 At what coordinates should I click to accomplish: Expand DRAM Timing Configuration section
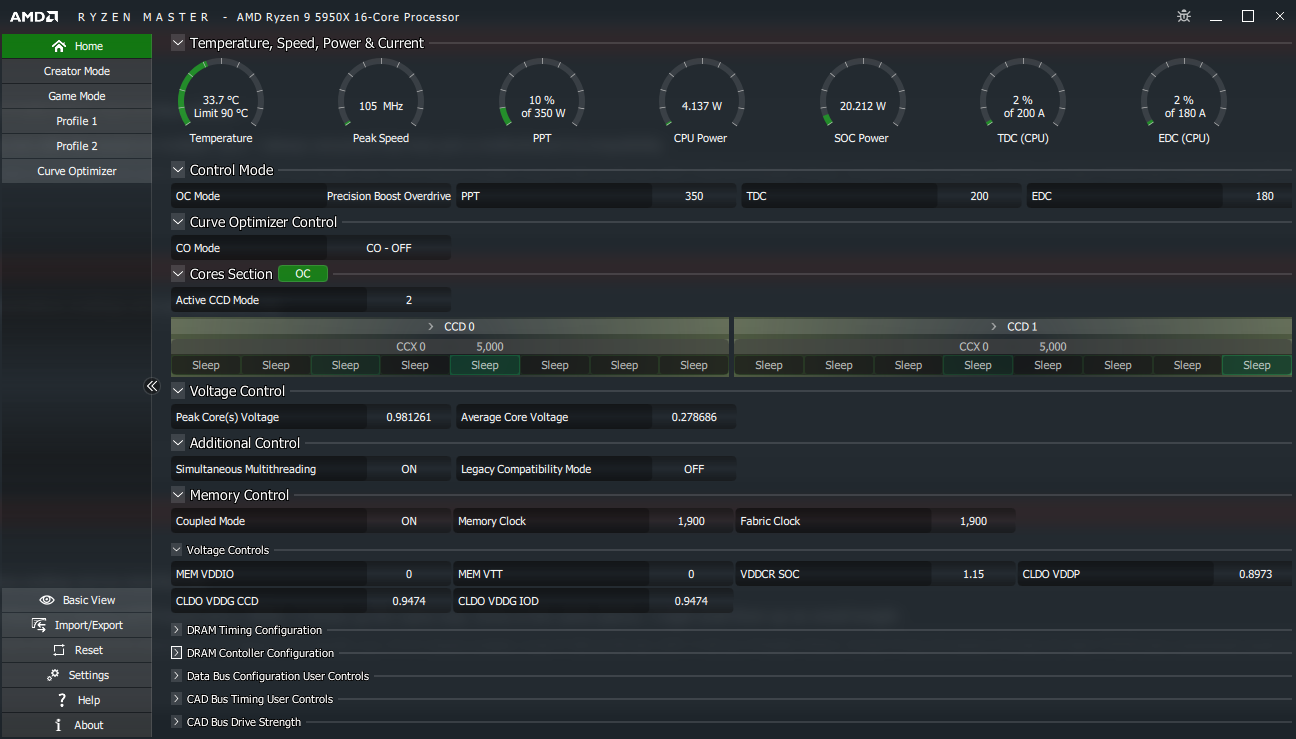pyautogui.click(x=177, y=630)
